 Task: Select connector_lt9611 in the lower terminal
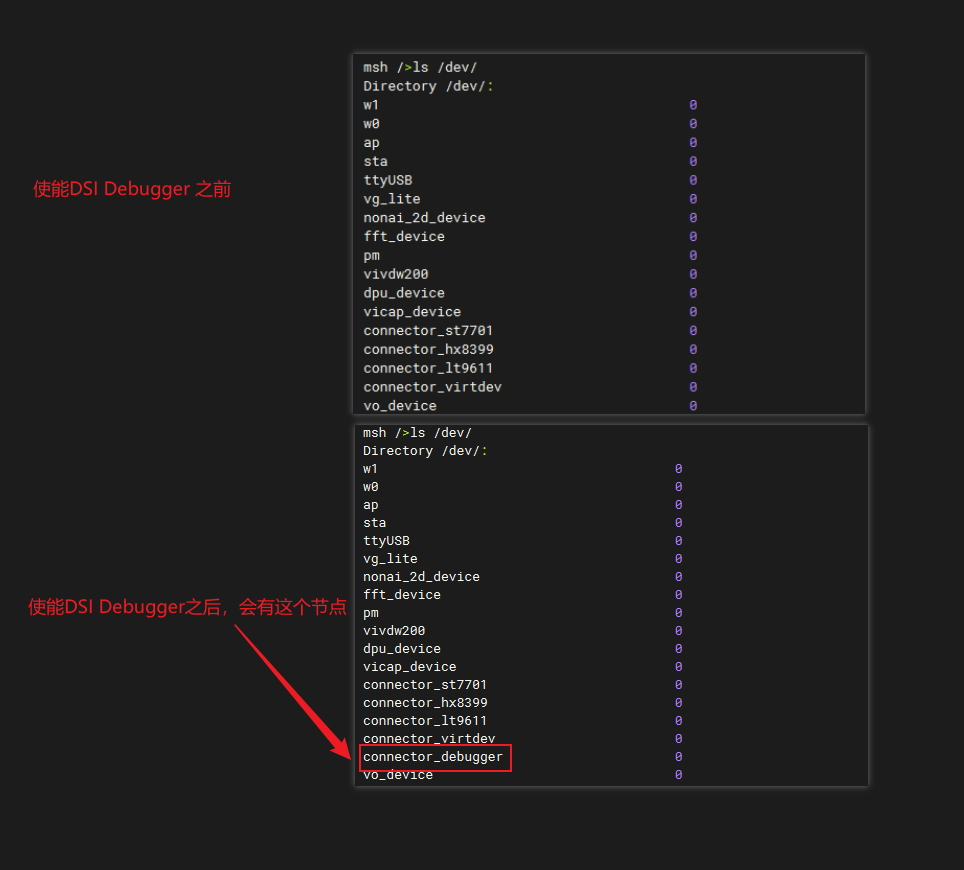425,721
